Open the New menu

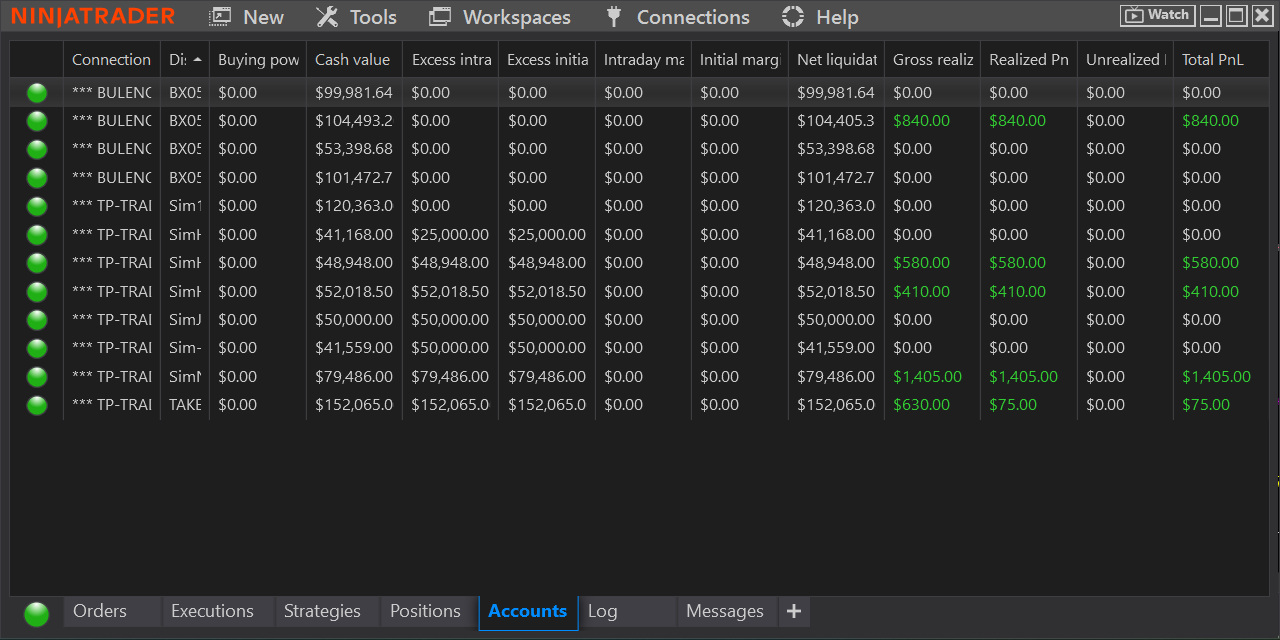[247, 17]
